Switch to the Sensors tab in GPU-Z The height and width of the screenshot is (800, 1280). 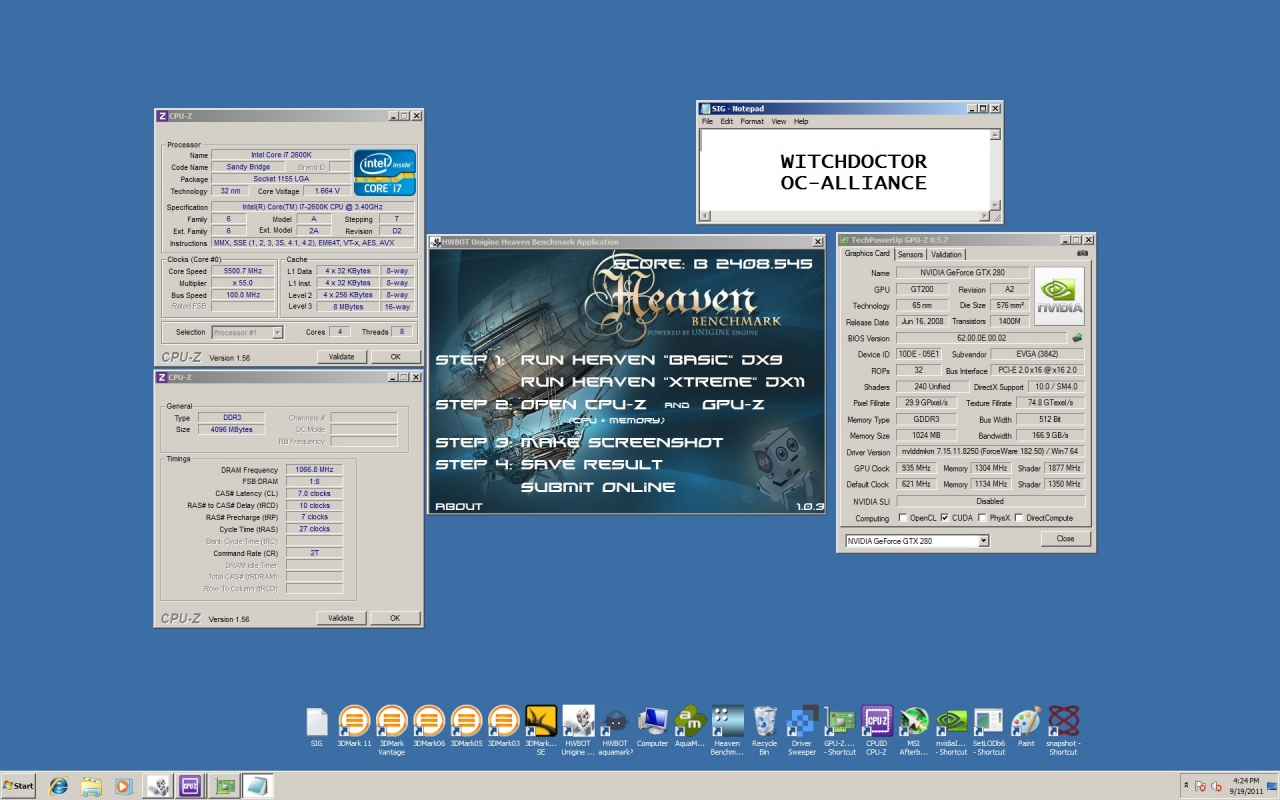(x=910, y=254)
